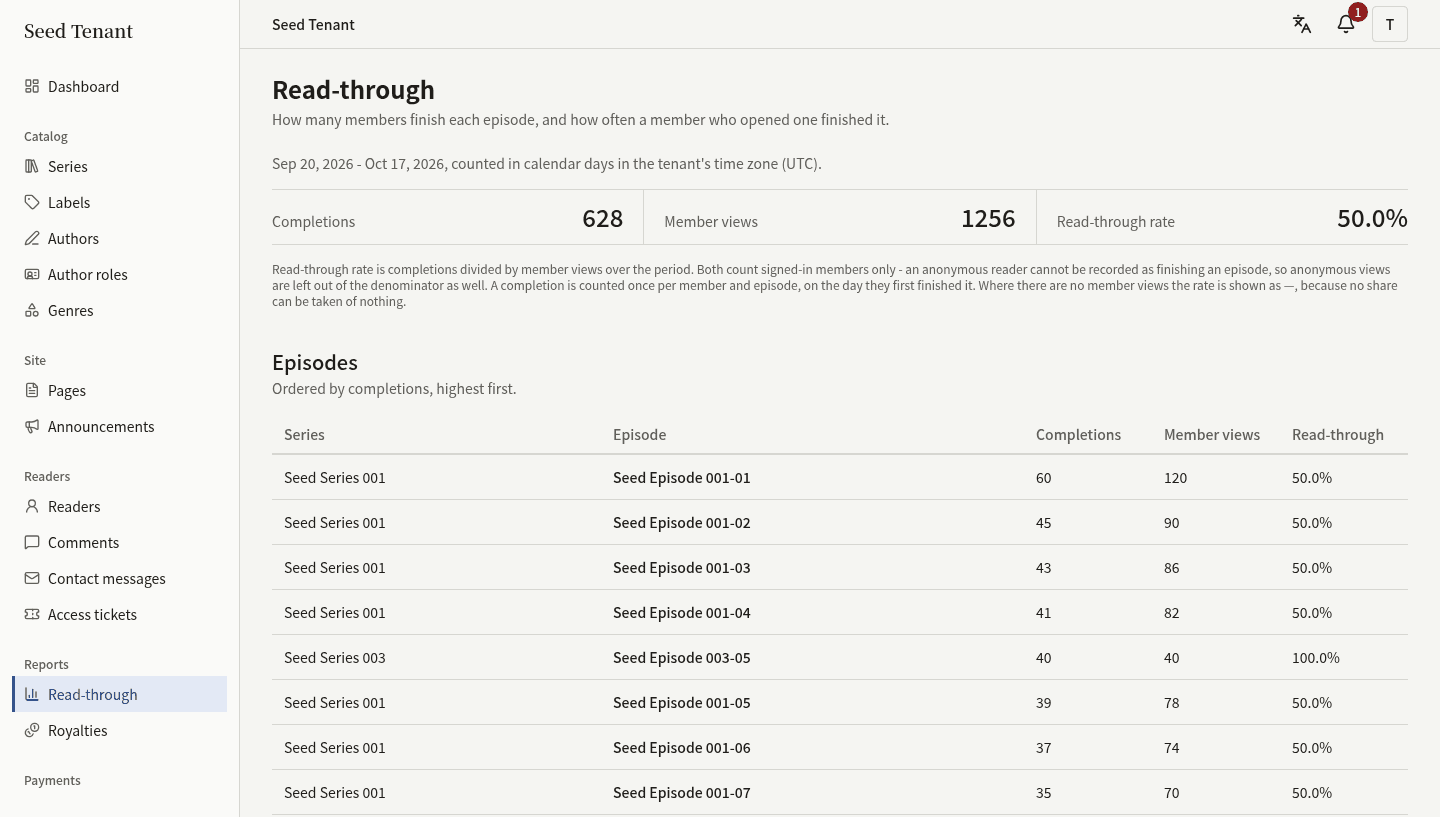
Task: Go to Pages under Site
Action: point(119,390)
